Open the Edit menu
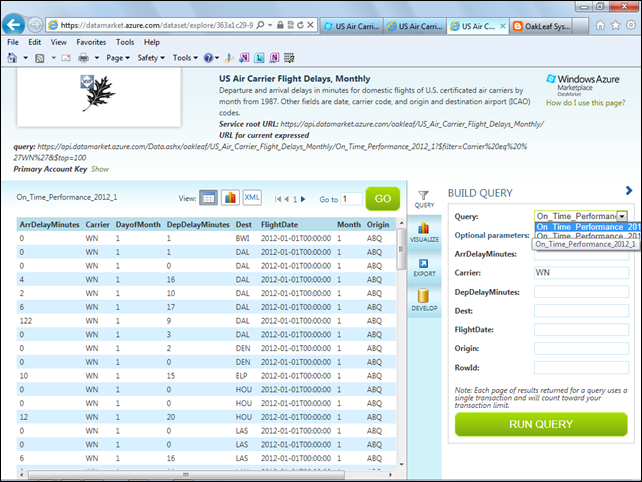This screenshot has width=642, height=482. pos(34,42)
